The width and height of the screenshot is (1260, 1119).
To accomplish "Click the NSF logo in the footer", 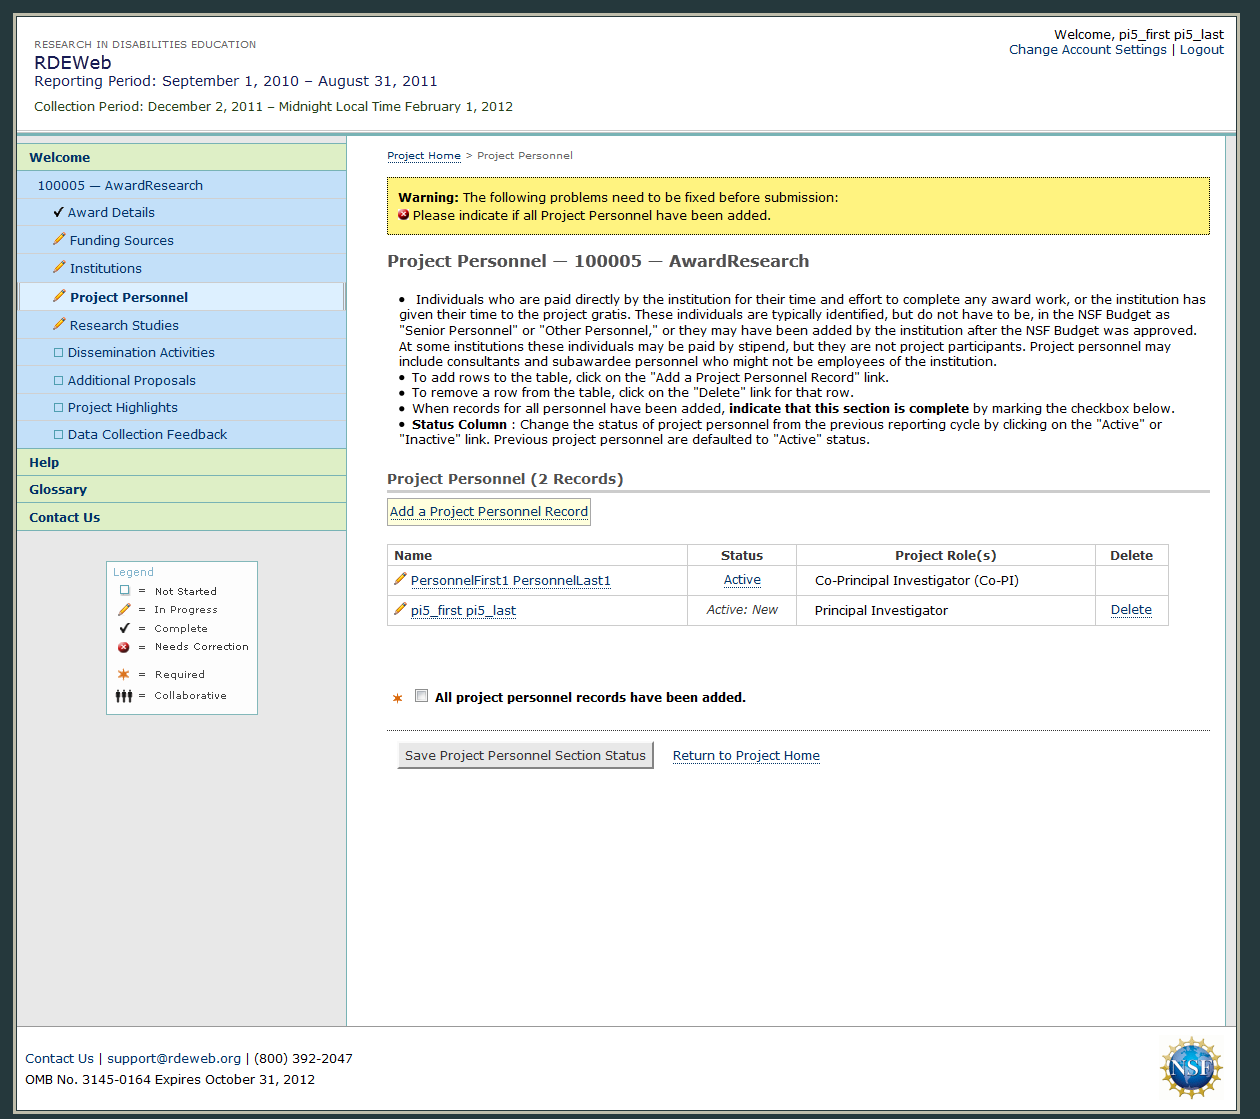I will 1191,1068.
